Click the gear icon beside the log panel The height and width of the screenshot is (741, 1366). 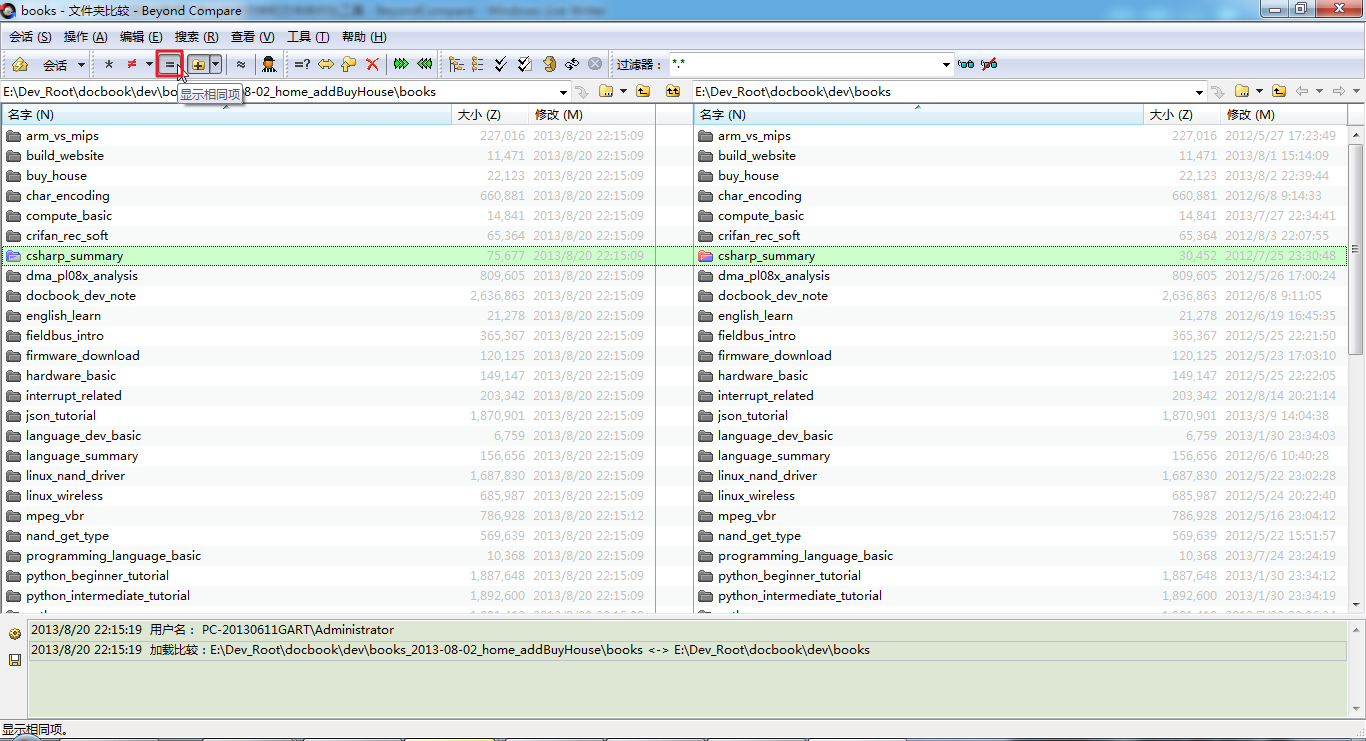pos(15,635)
